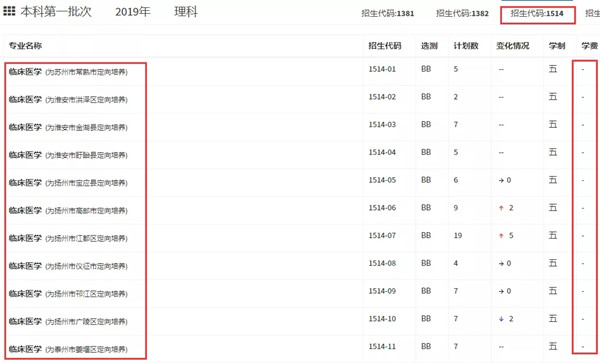Click the 五 duration cell in row 1514-11
The height and width of the screenshot is (363, 600).
(x=553, y=347)
